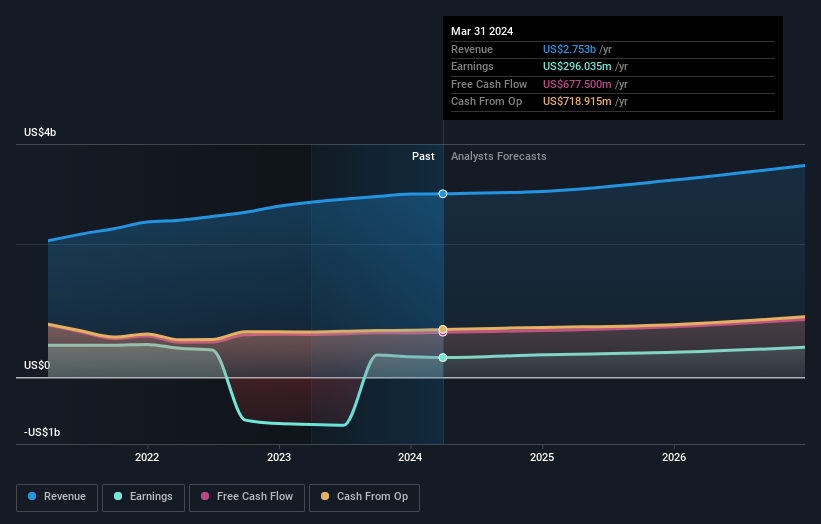The width and height of the screenshot is (821, 524).
Task: Click the -US$1b y-axis label
Action: coord(42,432)
